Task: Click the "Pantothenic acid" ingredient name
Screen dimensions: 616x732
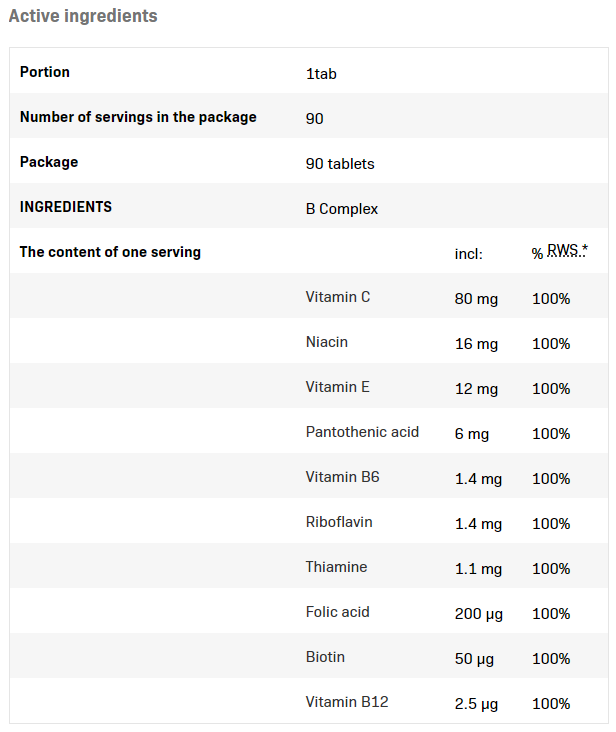Action: [x=362, y=432]
